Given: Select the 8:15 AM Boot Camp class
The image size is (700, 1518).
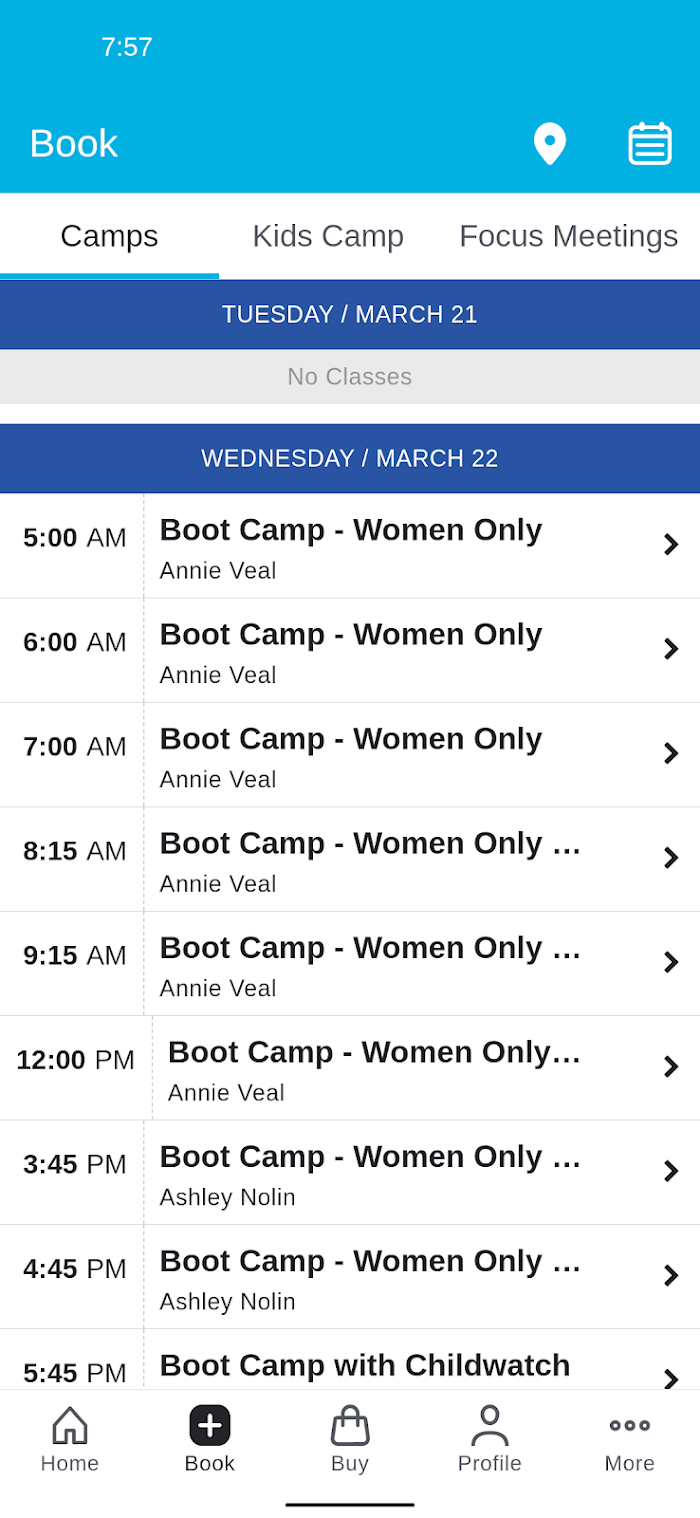Looking at the screenshot, I should [350, 859].
